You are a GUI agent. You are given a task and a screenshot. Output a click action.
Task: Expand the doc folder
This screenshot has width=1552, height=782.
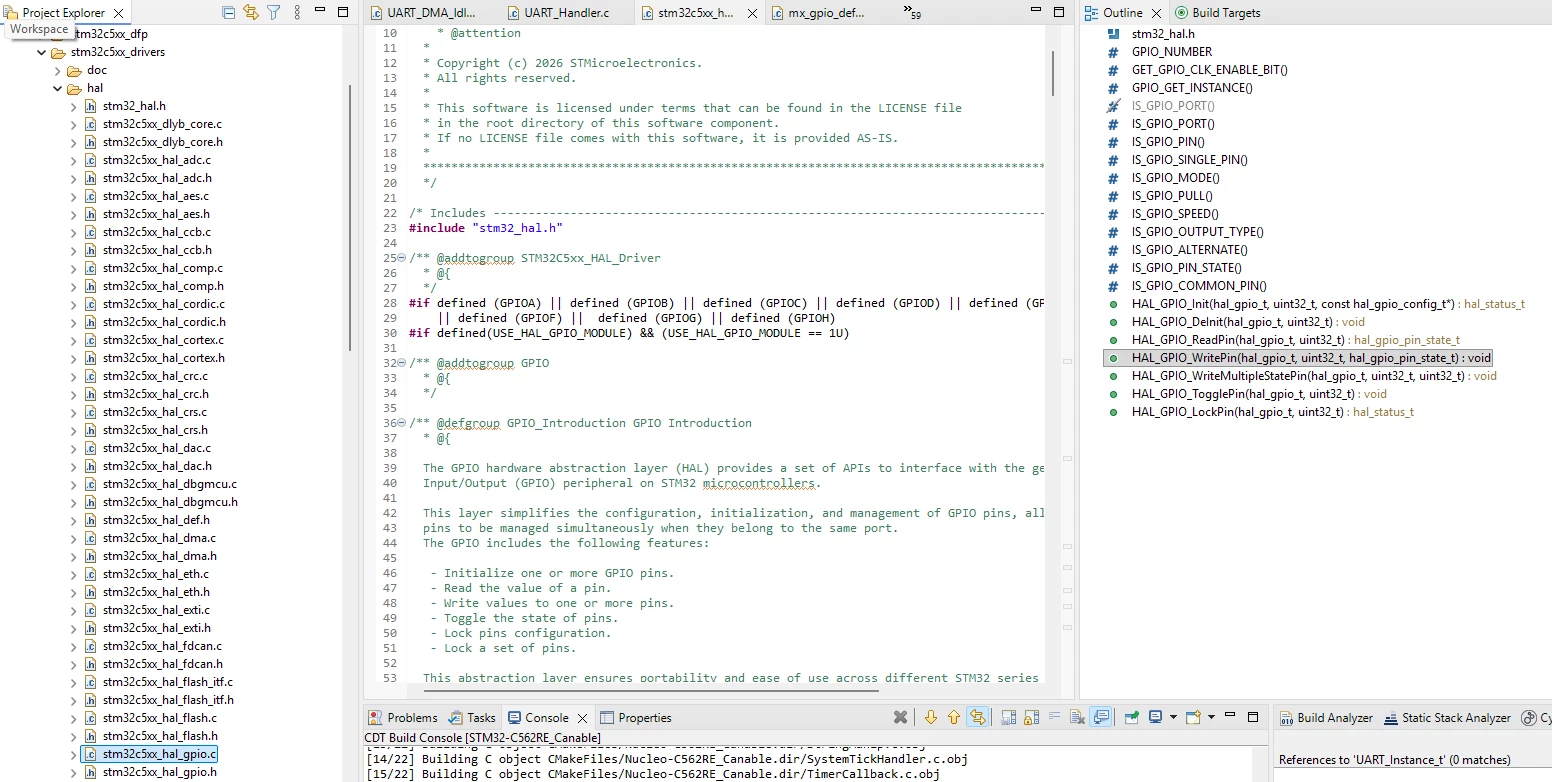point(57,70)
